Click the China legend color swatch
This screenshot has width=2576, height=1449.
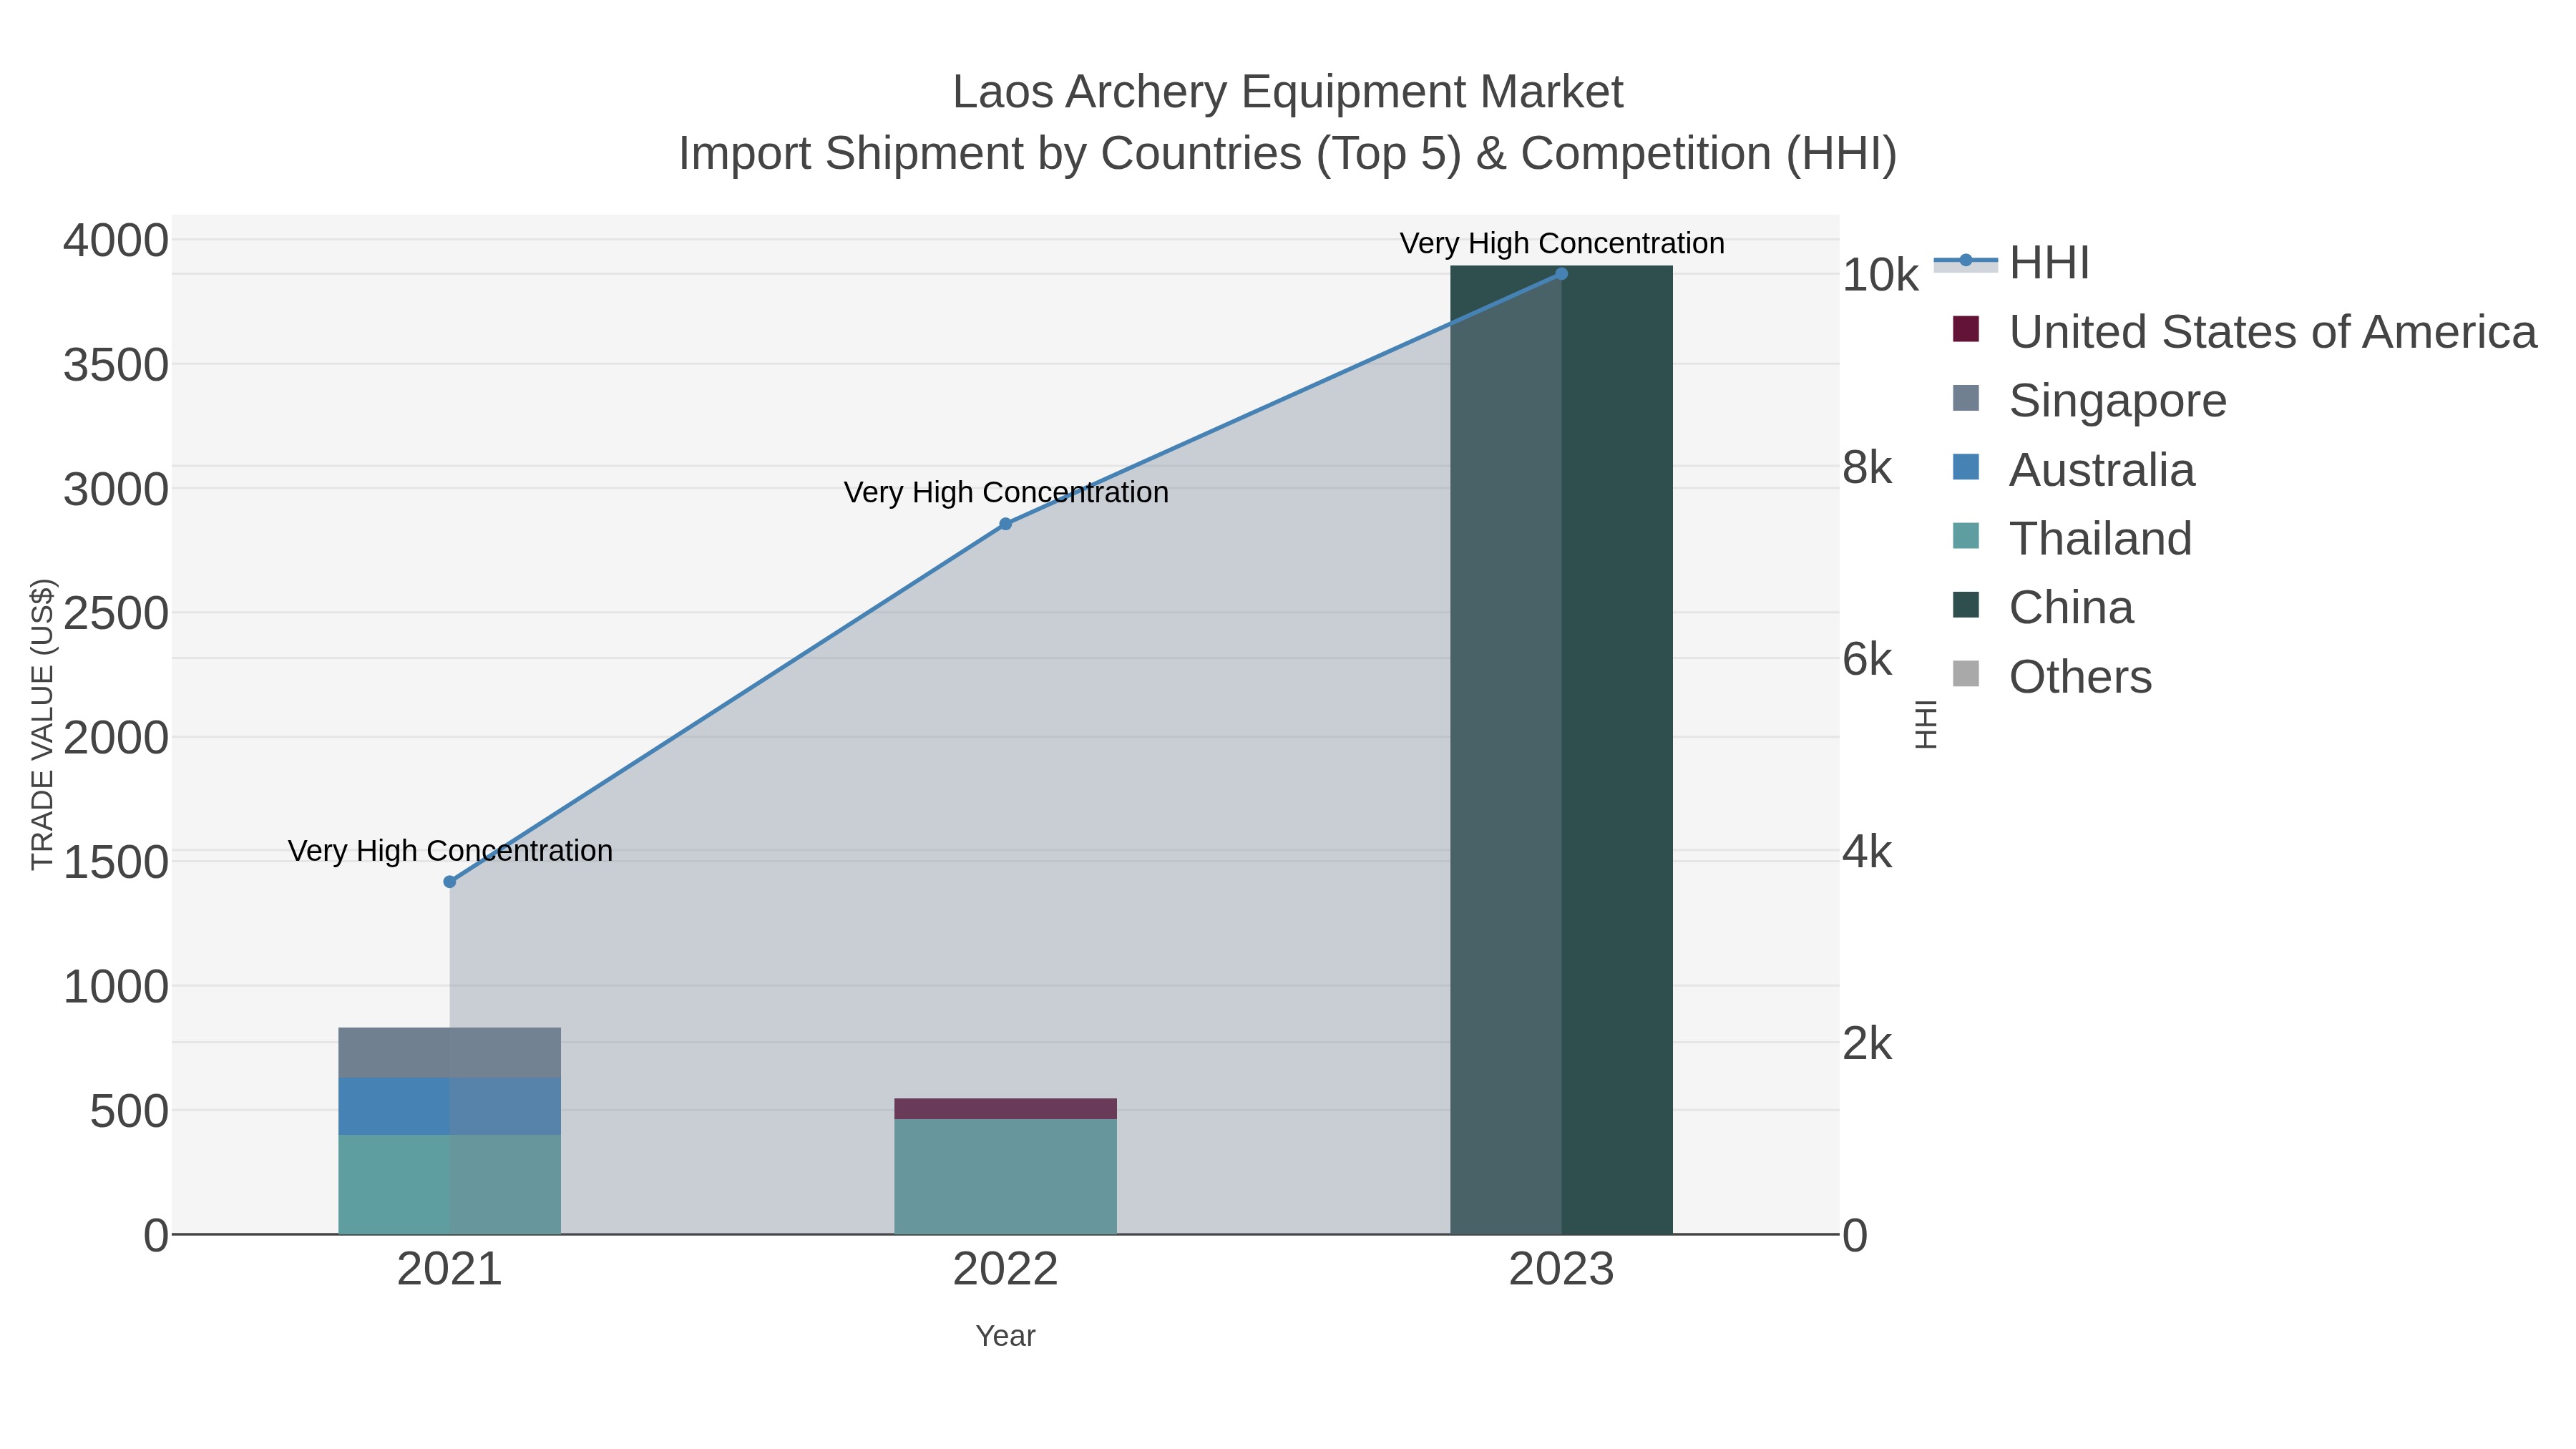click(1966, 605)
